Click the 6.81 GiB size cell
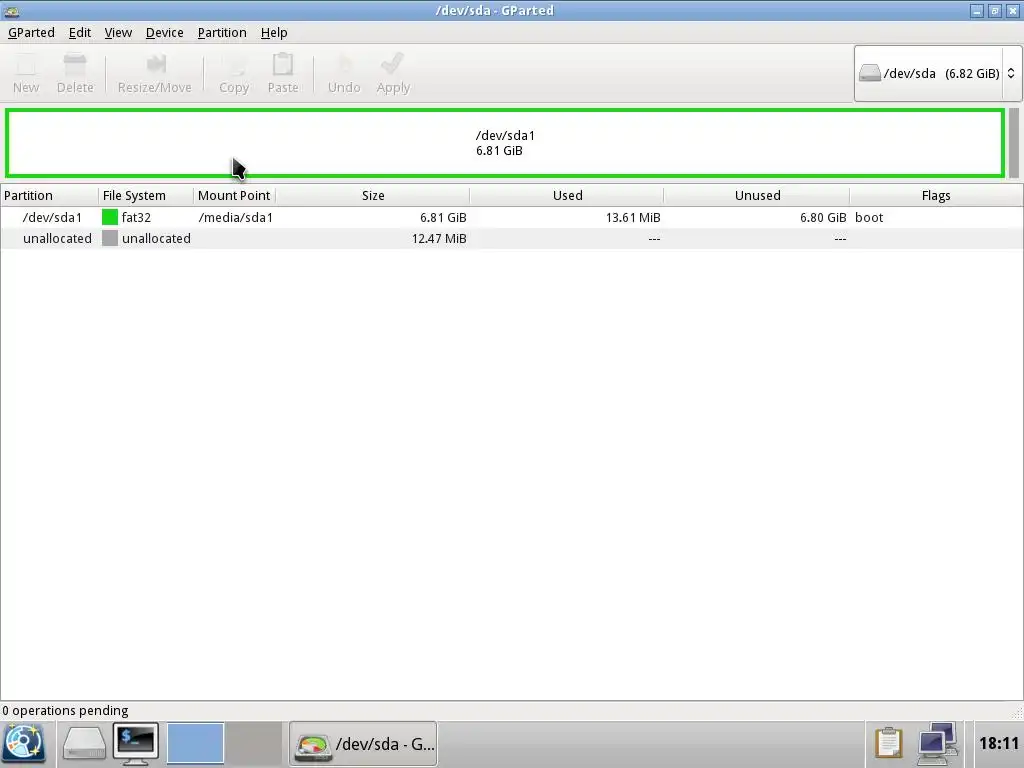 [443, 217]
